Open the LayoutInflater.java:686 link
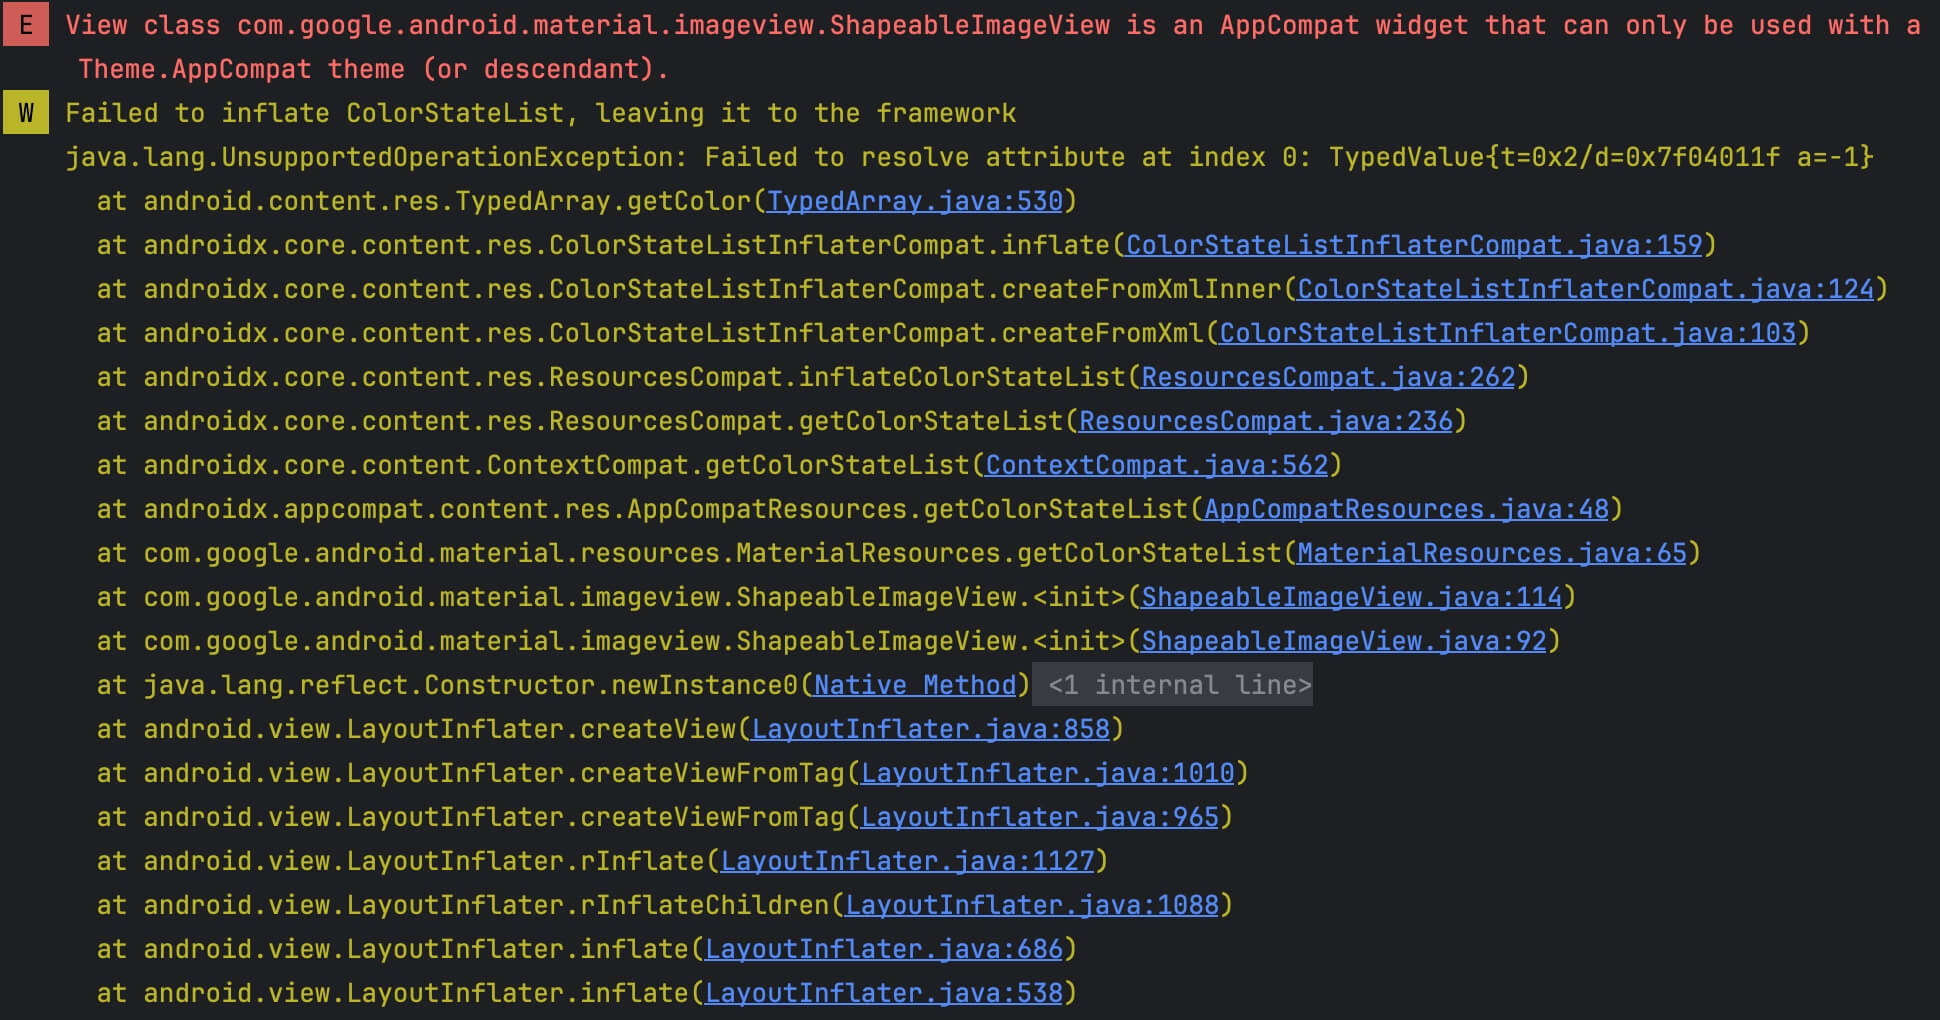 [883, 949]
